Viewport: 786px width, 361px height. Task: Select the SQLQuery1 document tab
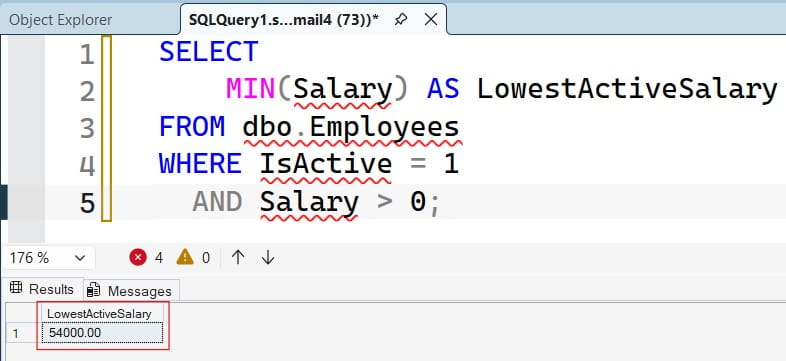click(x=284, y=20)
